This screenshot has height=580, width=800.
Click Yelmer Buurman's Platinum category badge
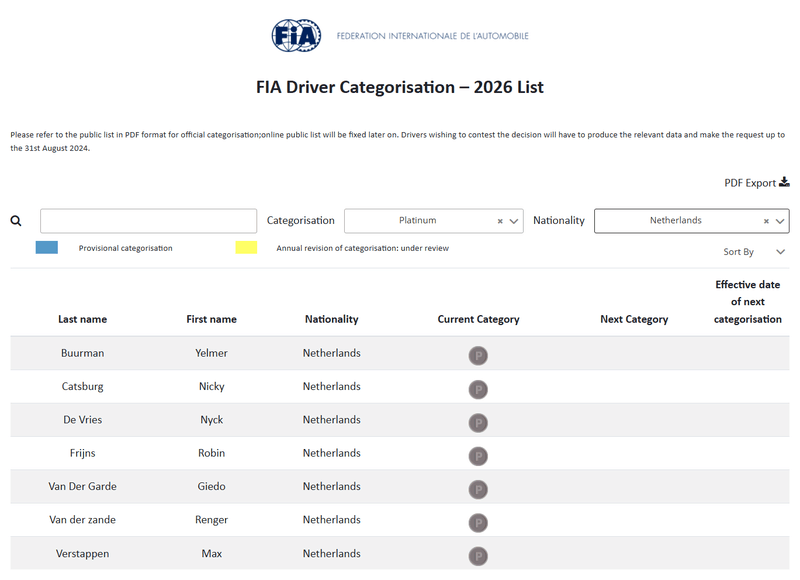click(x=478, y=356)
